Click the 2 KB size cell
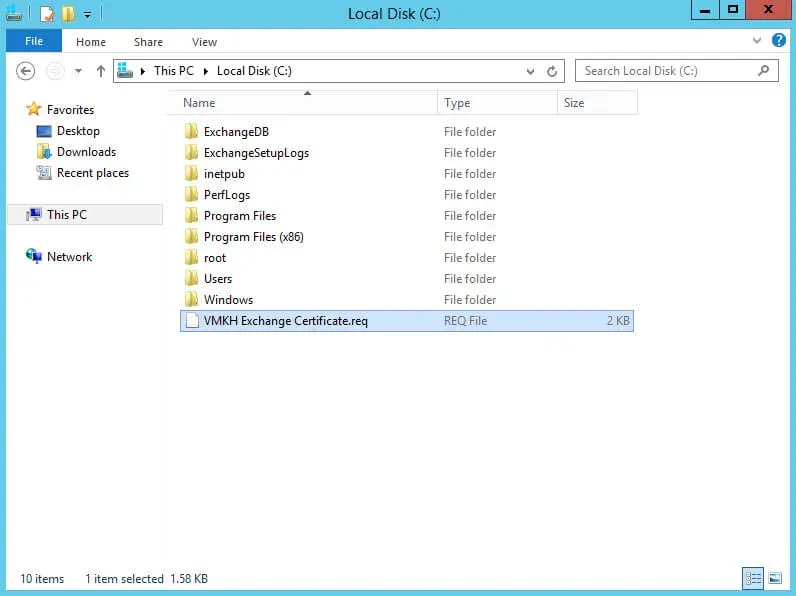This screenshot has width=796, height=596. (618, 321)
